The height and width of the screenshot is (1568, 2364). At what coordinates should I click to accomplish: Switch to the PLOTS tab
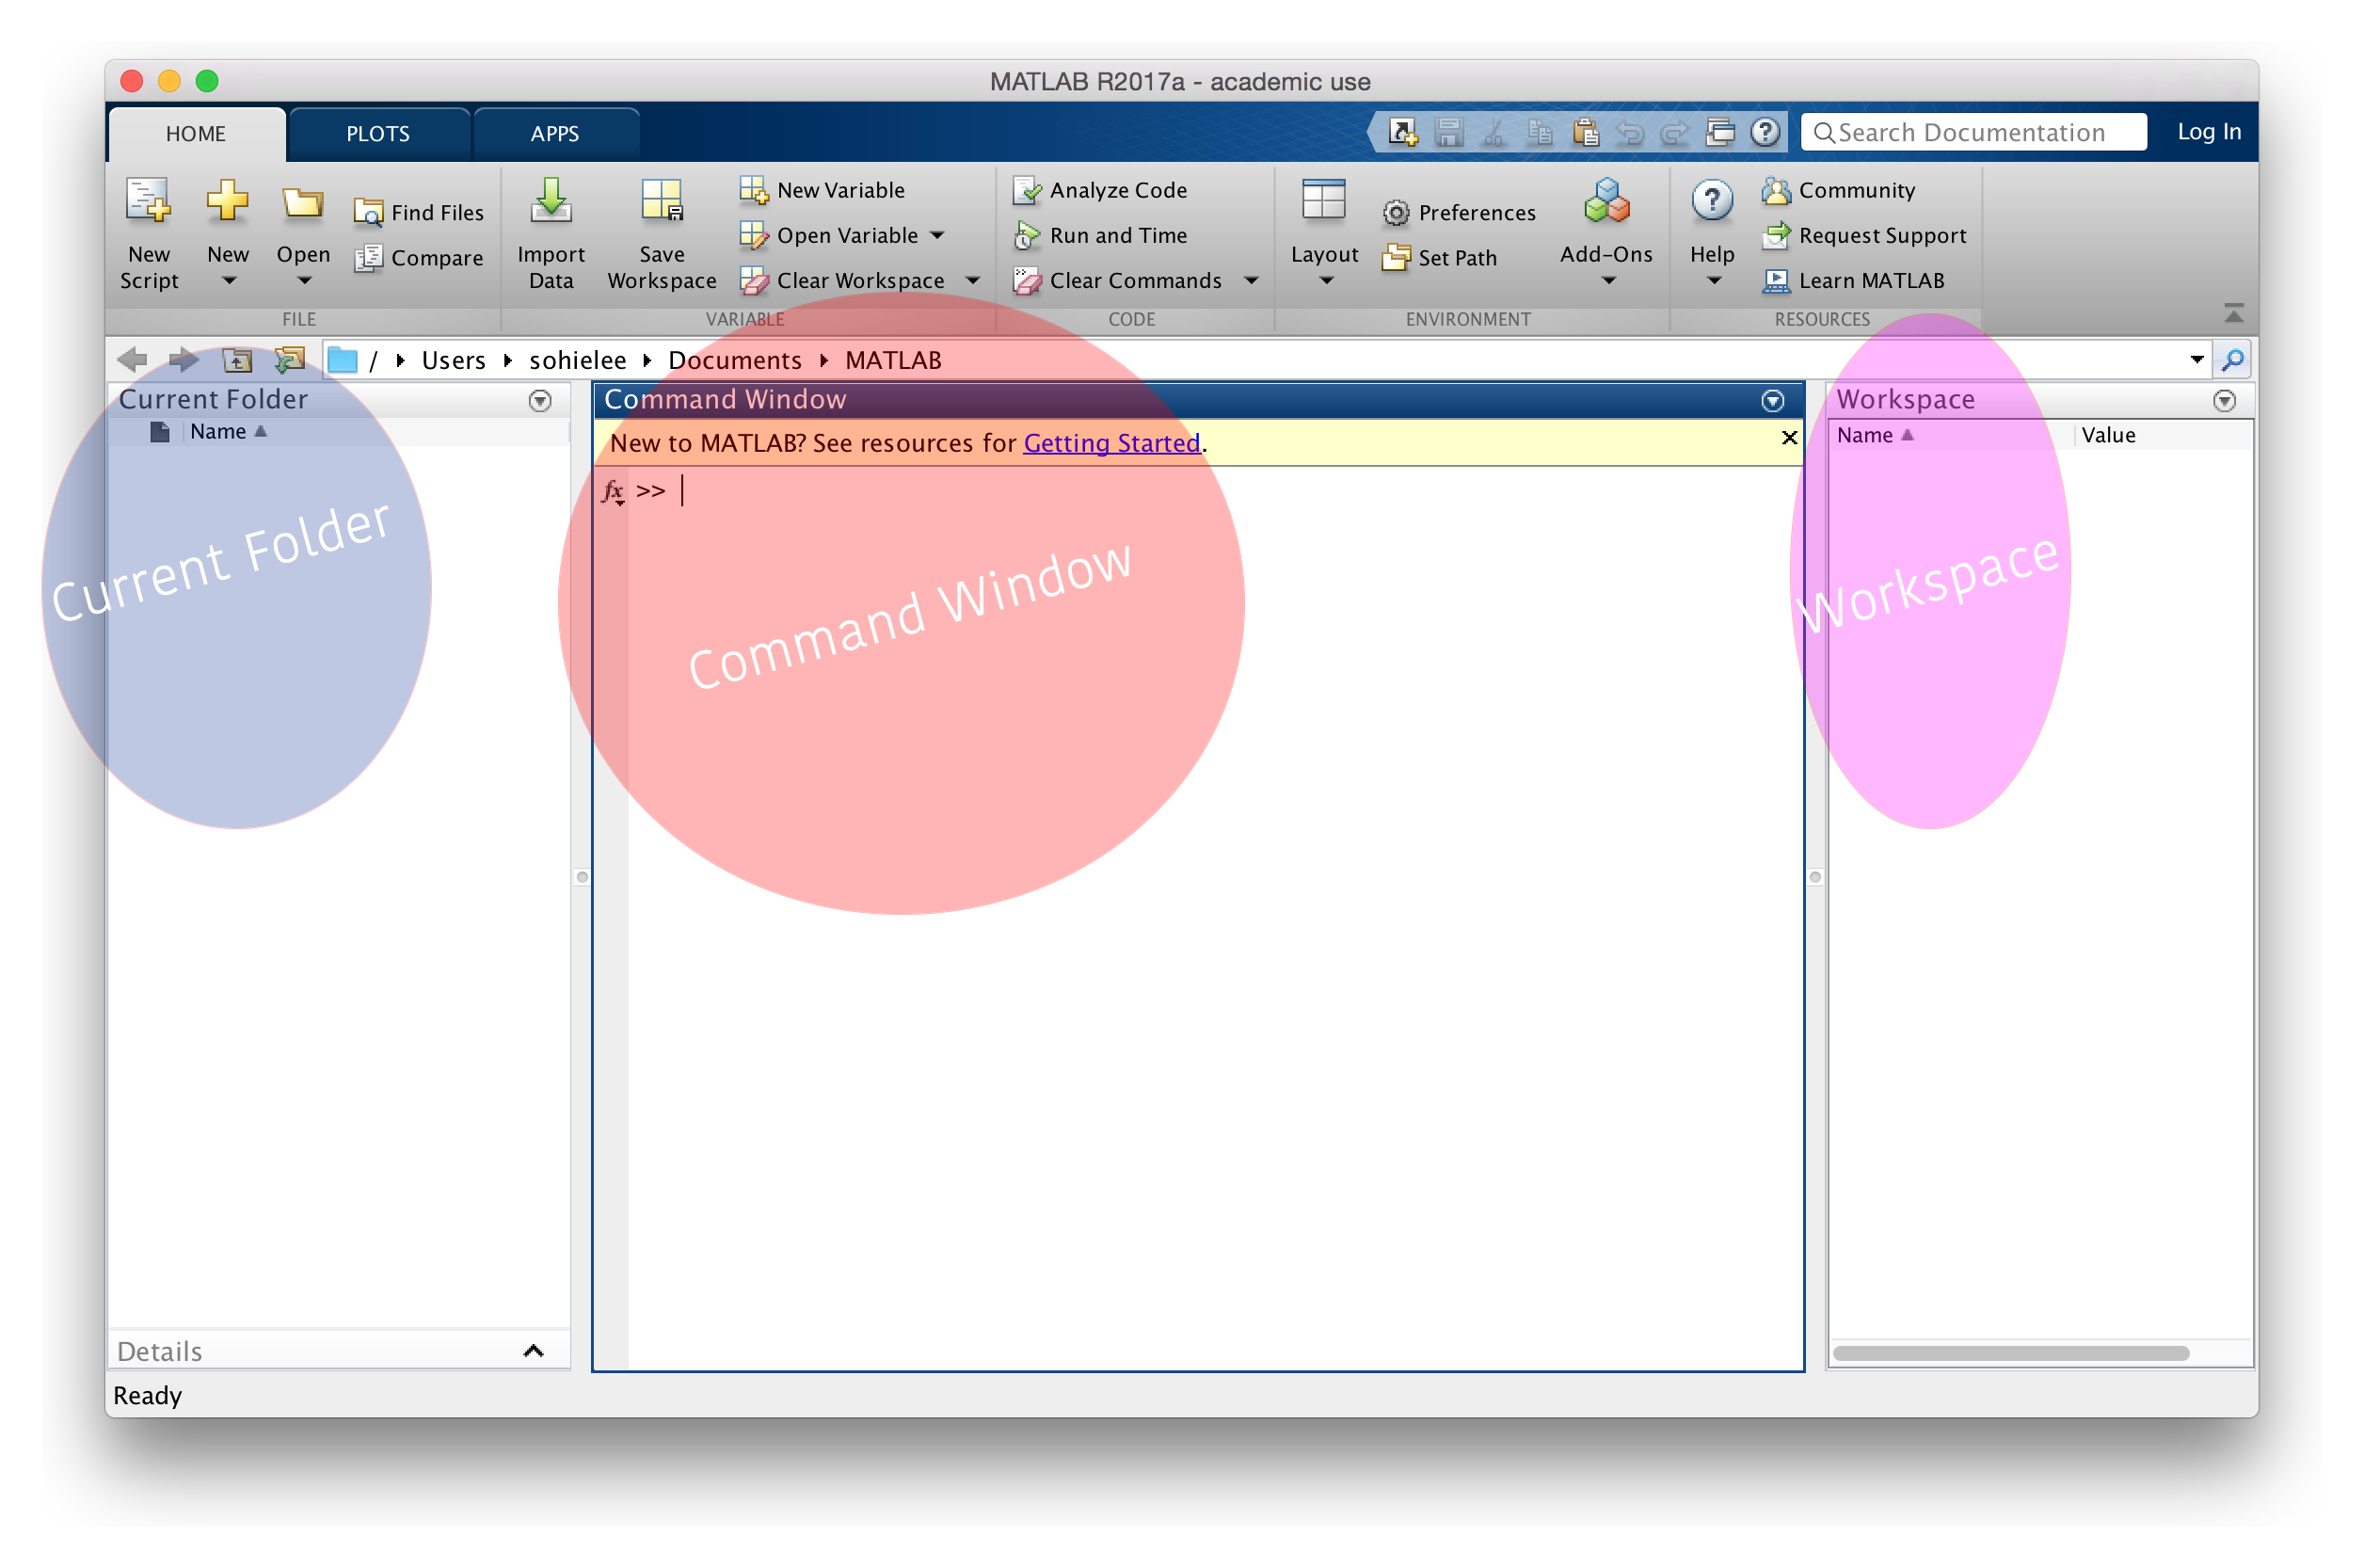tap(377, 134)
